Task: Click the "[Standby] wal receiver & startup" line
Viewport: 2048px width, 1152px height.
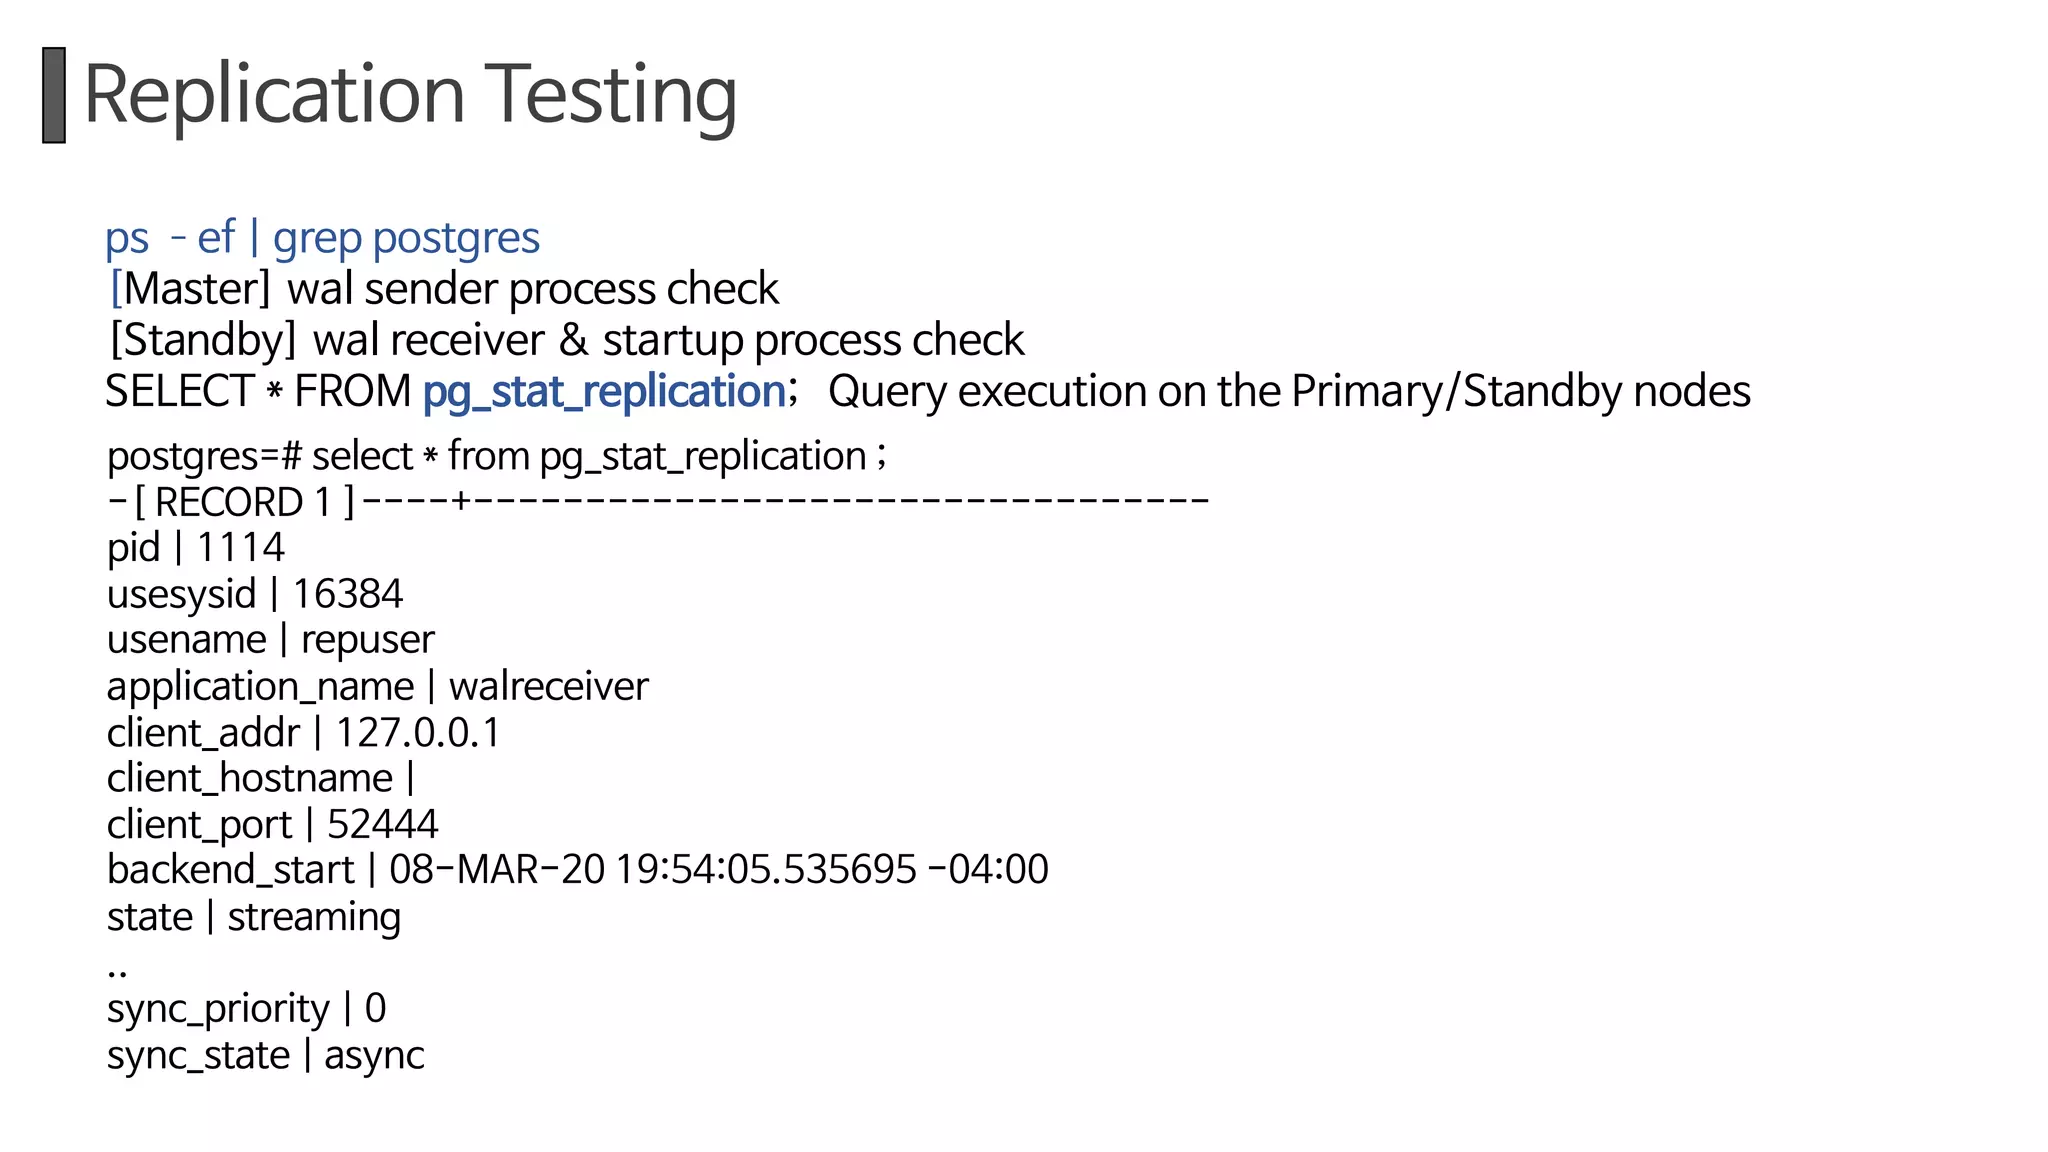Action: tap(567, 340)
